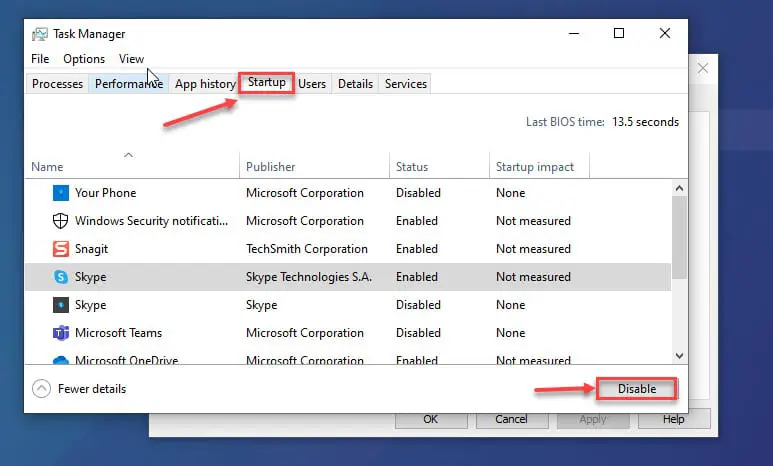Click the TechSmith Corporation publisher cell
This screenshot has width=773, height=466.
pyautogui.click(x=307, y=249)
